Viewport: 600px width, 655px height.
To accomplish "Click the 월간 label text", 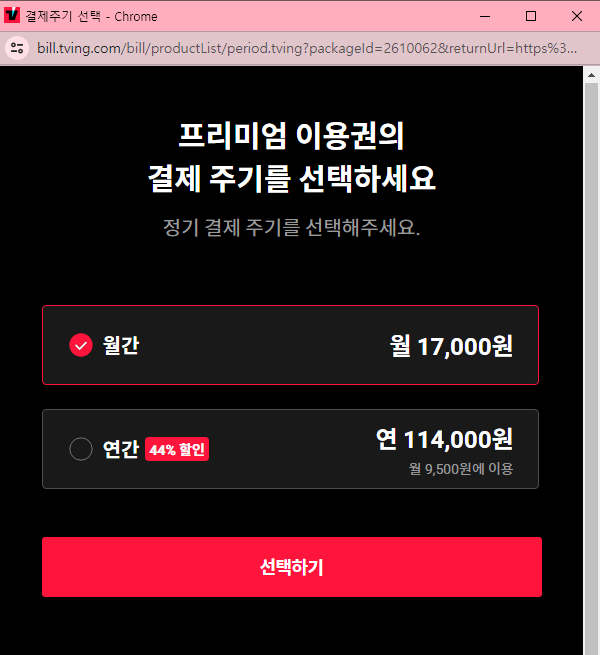I will tap(121, 345).
